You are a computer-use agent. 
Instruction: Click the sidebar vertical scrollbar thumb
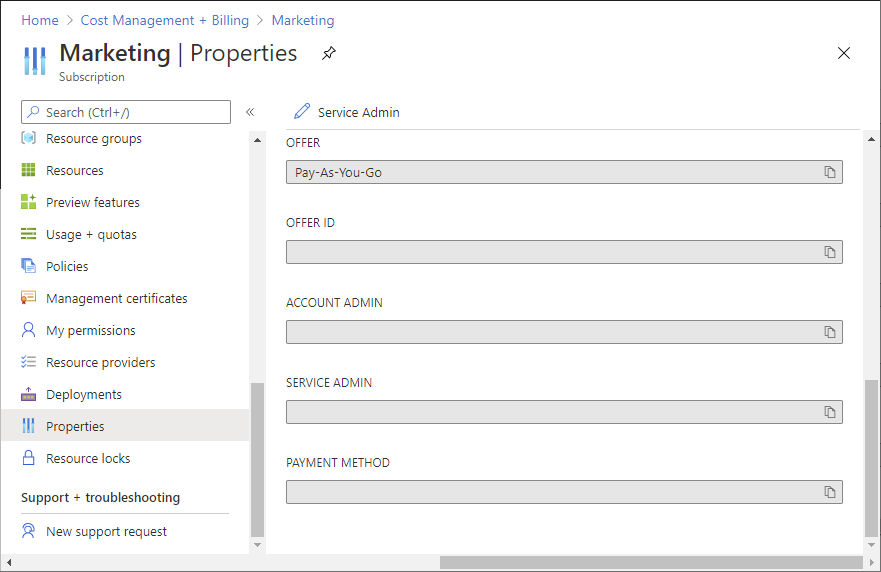(x=257, y=460)
